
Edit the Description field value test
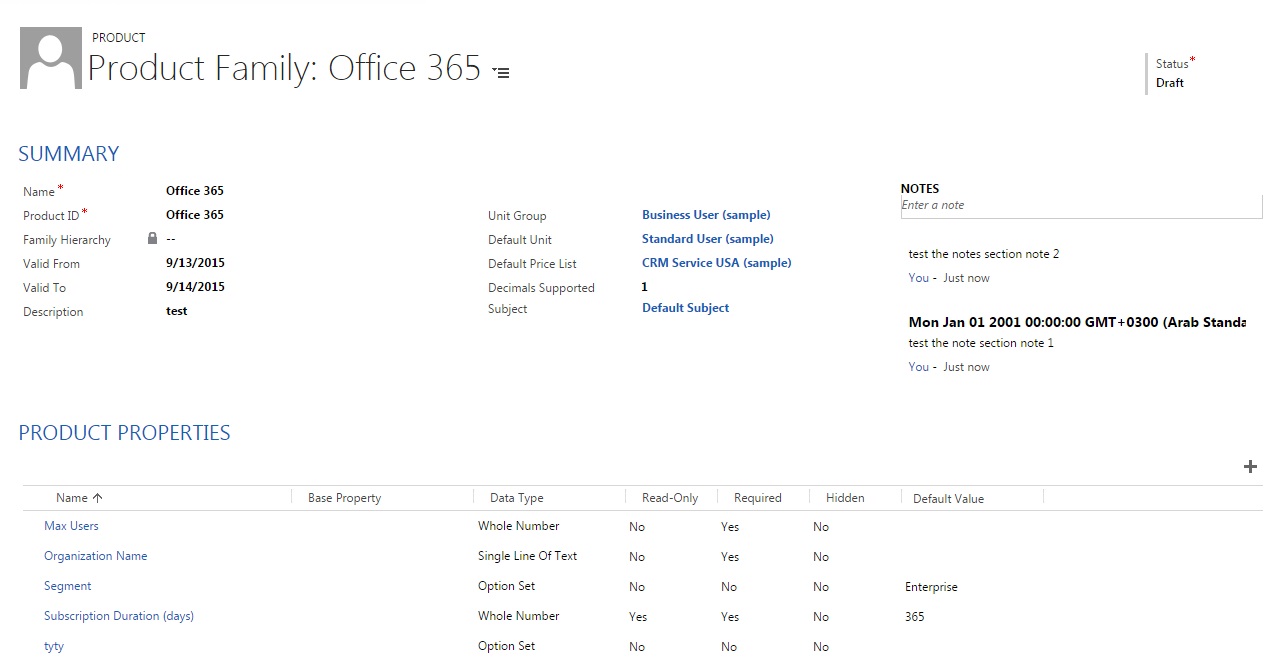(177, 311)
